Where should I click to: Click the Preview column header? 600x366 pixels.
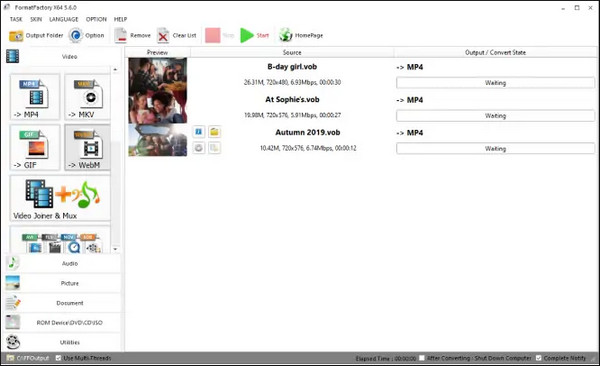click(x=157, y=52)
